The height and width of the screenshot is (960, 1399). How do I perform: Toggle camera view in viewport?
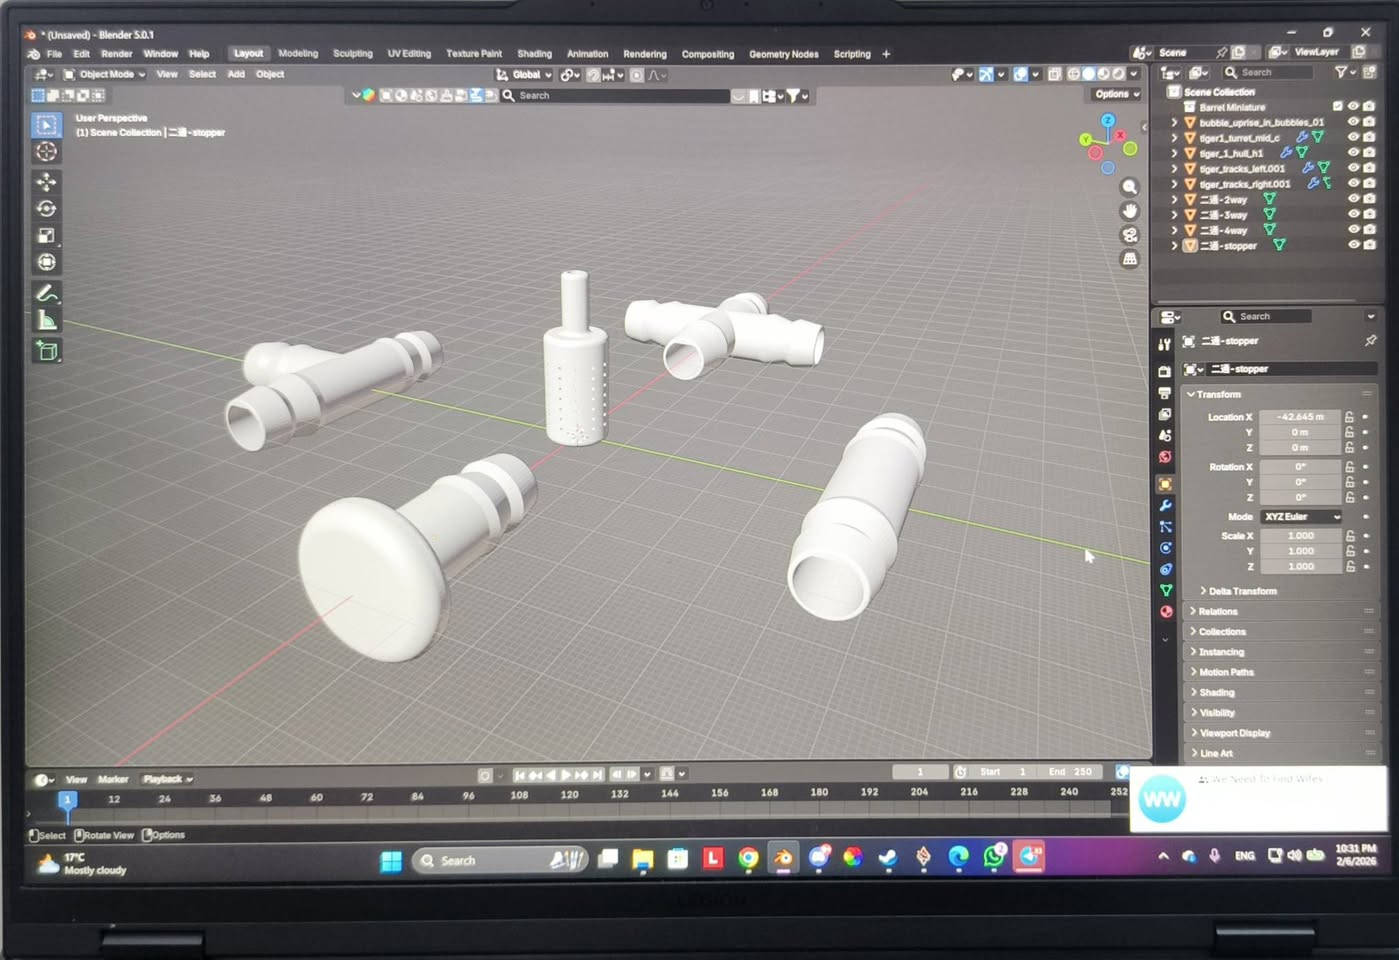click(1129, 235)
